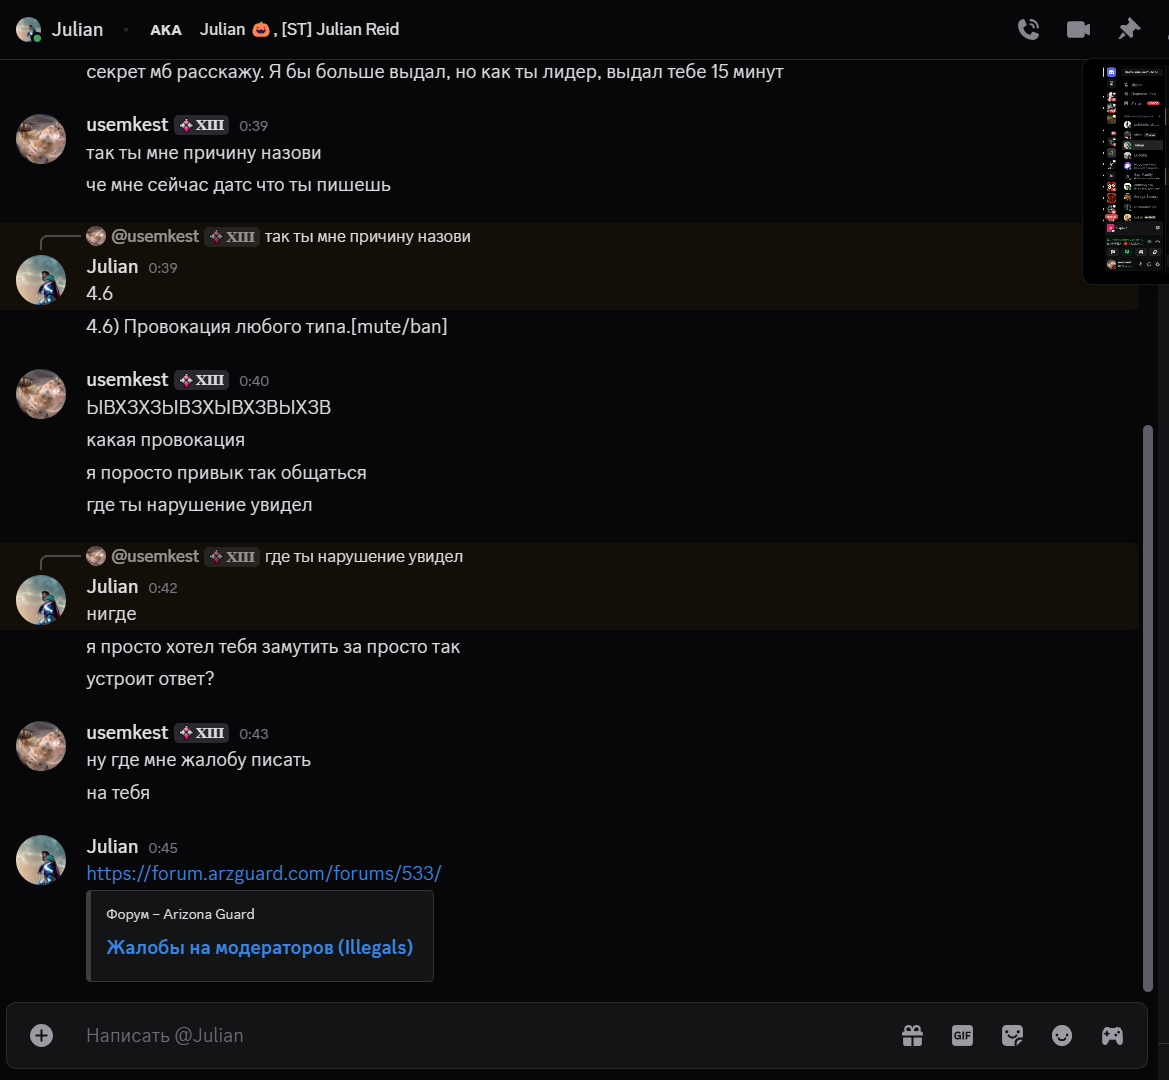Viewport: 1169px width, 1080px height.
Task: Open pinned messages
Action: [1129, 29]
